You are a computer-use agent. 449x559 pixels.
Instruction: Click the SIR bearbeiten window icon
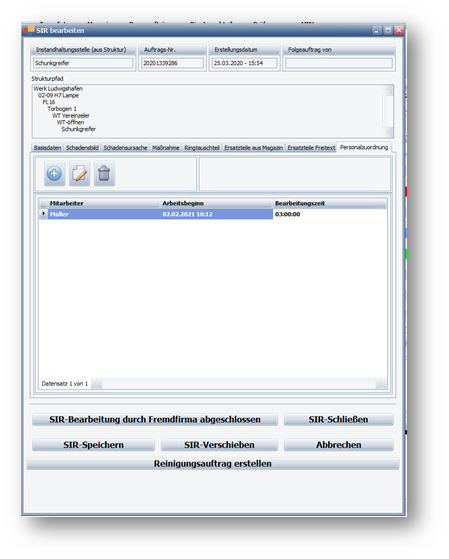point(29,31)
